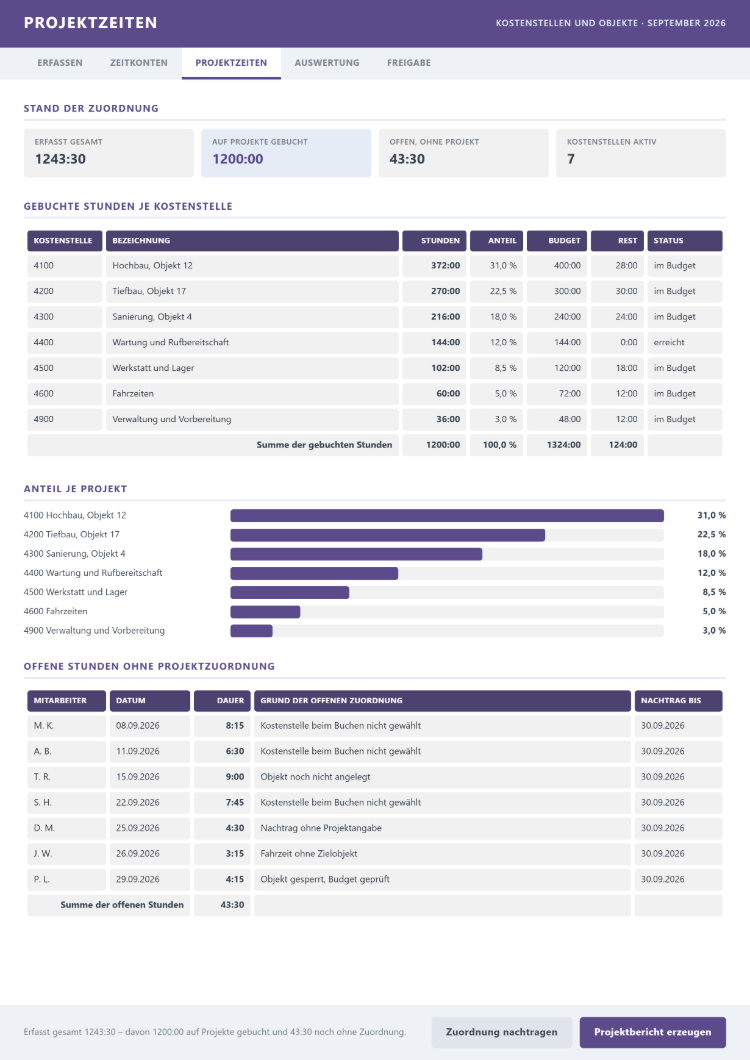
Task: Click the erreicht status cell
Action: click(x=684, y=343)
